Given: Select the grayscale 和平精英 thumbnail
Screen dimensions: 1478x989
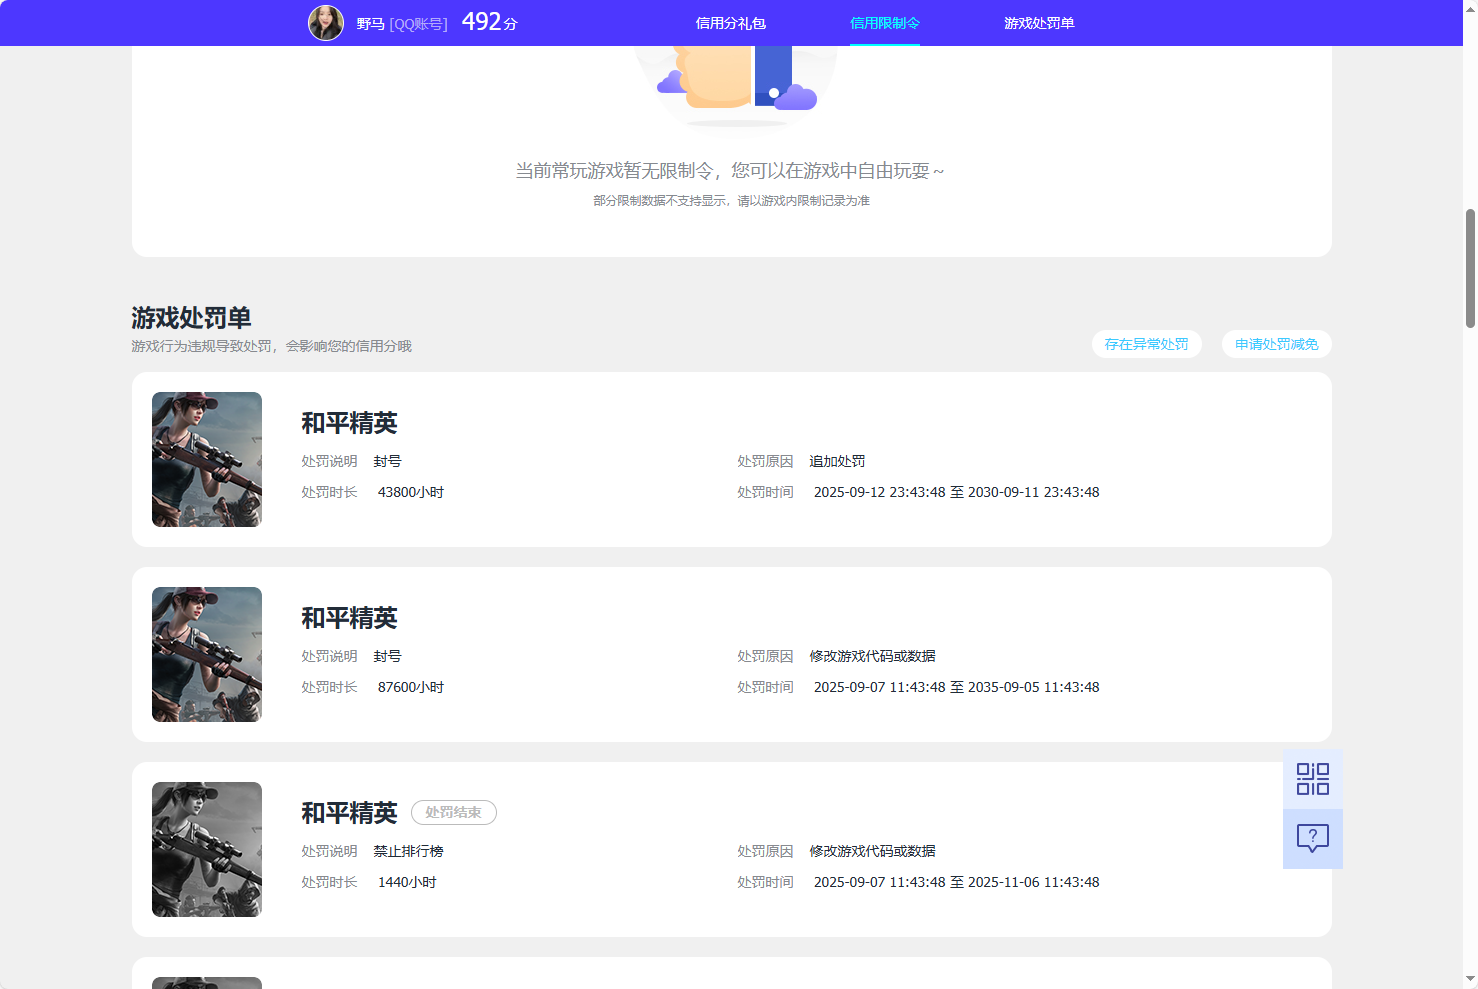Looking at the screenshot, I should click(207, 849).
